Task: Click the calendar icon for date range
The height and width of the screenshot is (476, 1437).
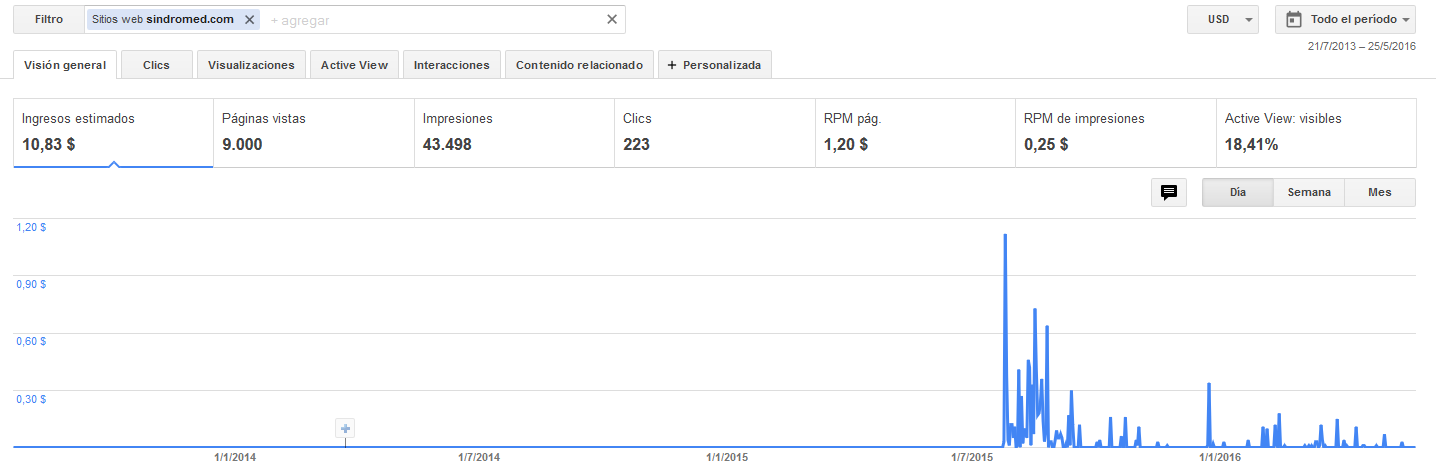Action: [x=1293, y=20]
